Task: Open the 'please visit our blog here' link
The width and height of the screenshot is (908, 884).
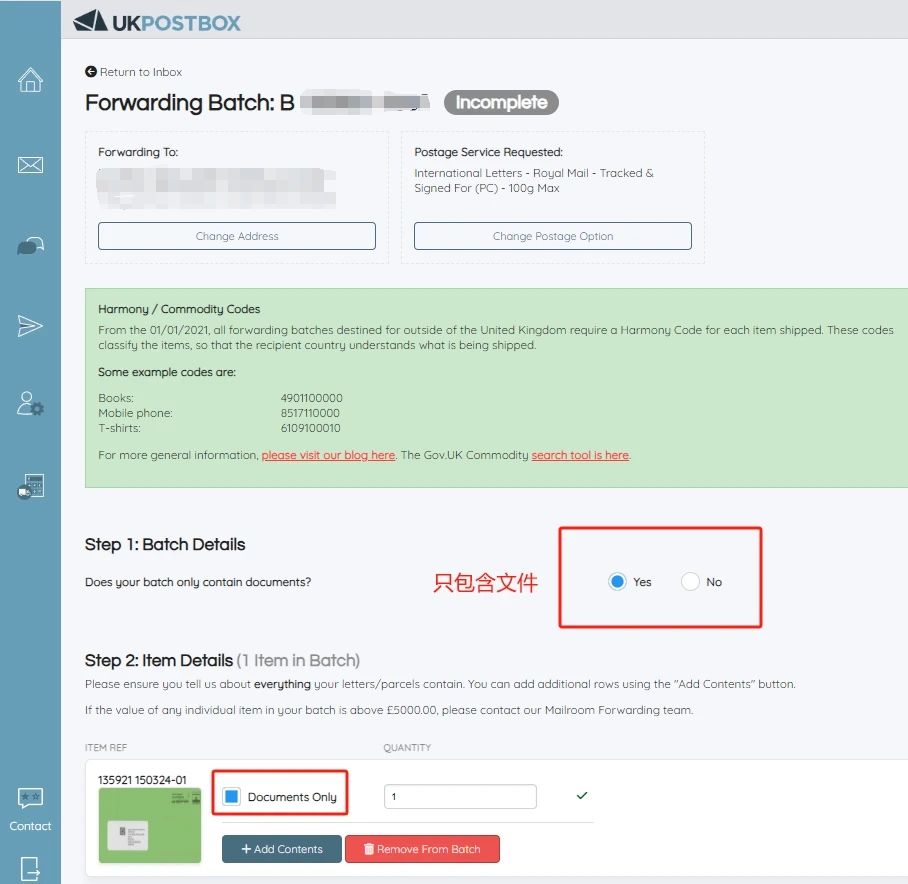Action: [x=328, y=455]
